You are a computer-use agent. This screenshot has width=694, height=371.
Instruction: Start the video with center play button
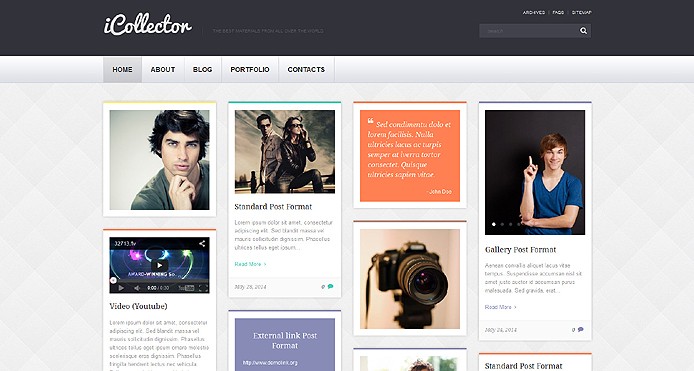pyautogui.click(x=159, y=266)
